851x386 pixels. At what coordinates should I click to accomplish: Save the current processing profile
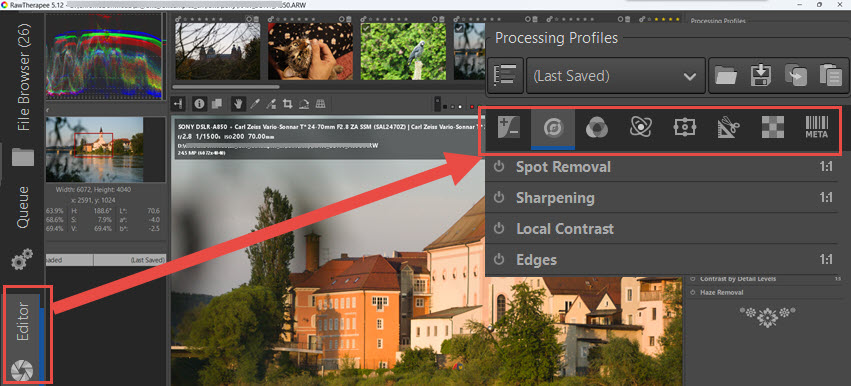(761, 76)
